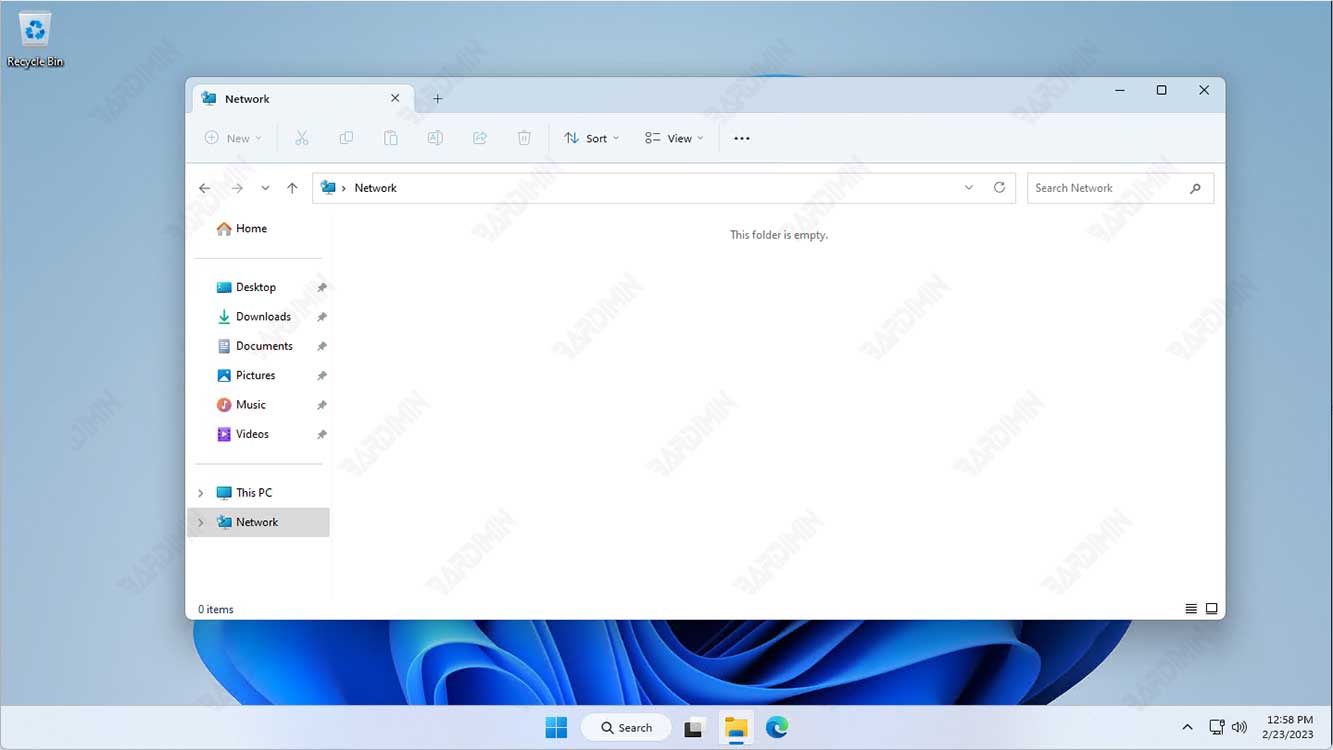Viewport: 1333px width, 750px height.
Task: Minimize the File Explorer window
Action: 1120,90
